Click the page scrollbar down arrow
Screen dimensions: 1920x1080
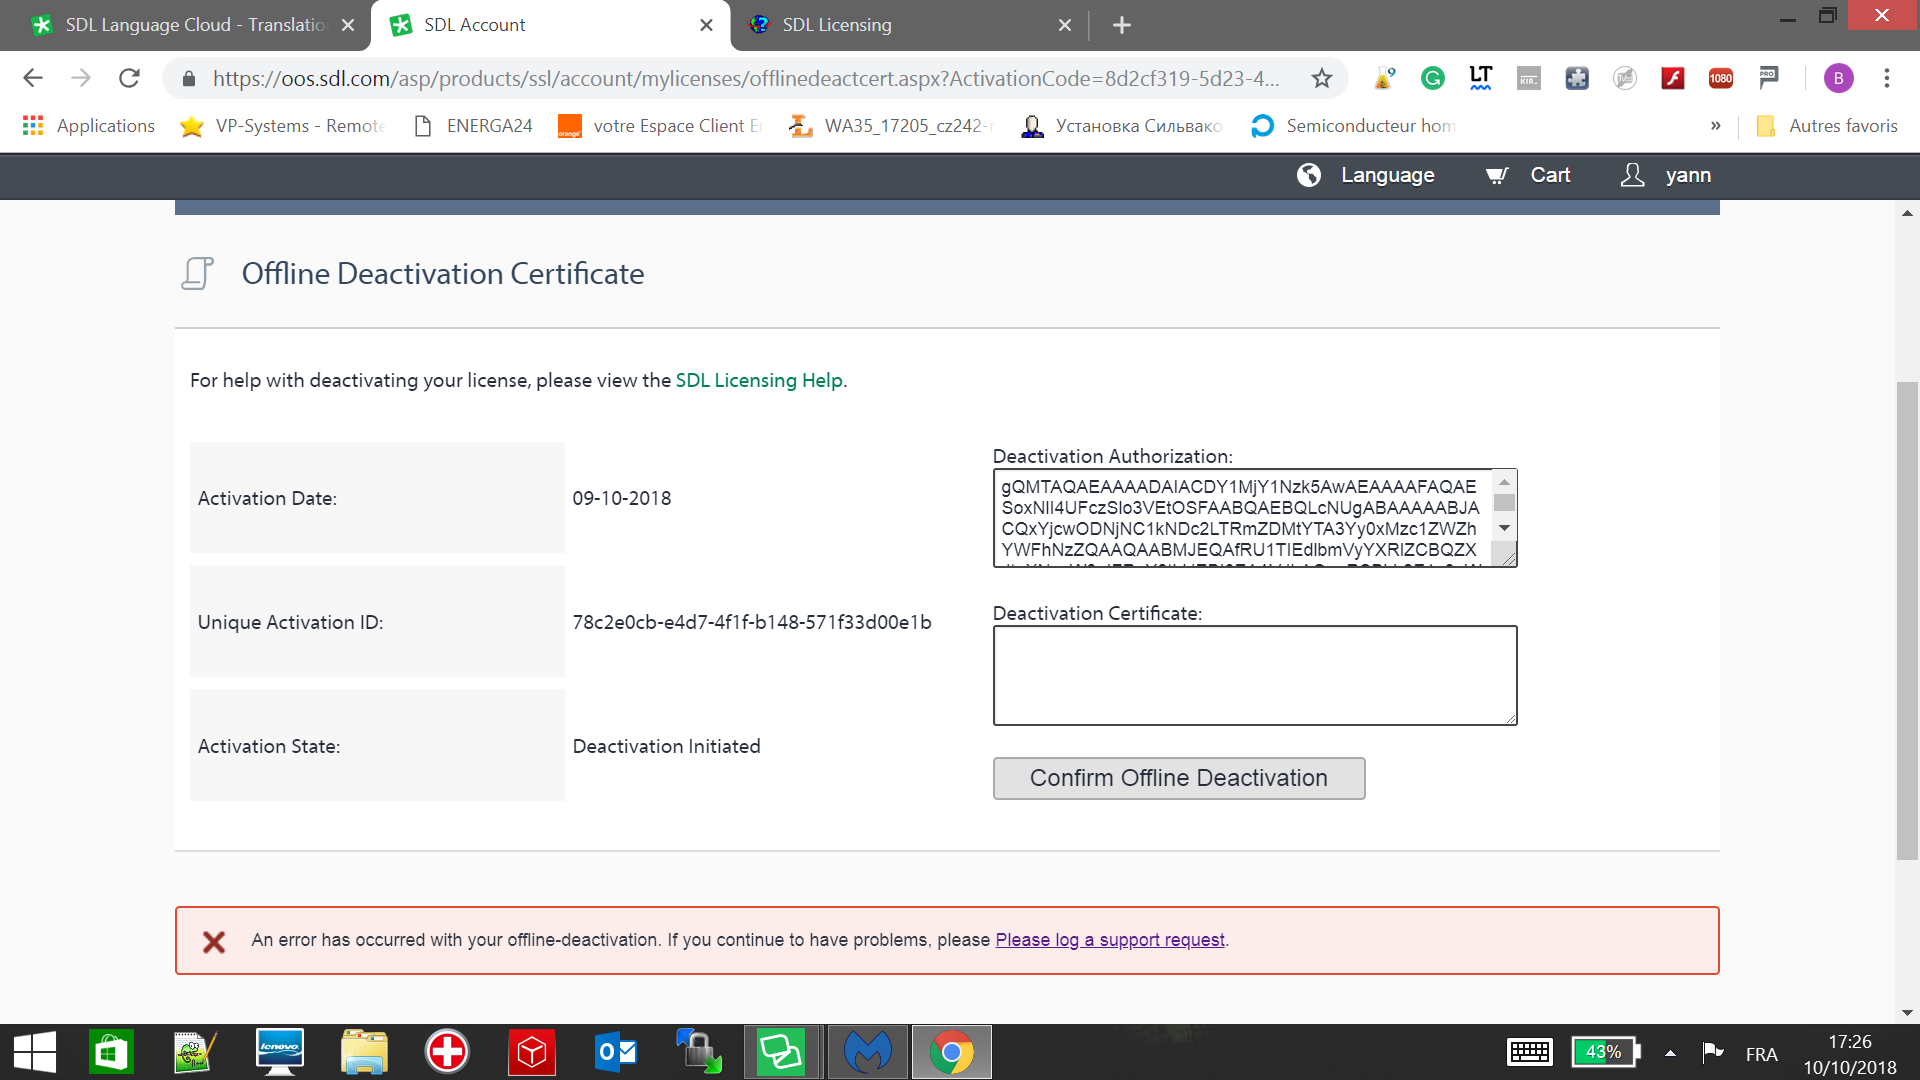point(1907,1013)
